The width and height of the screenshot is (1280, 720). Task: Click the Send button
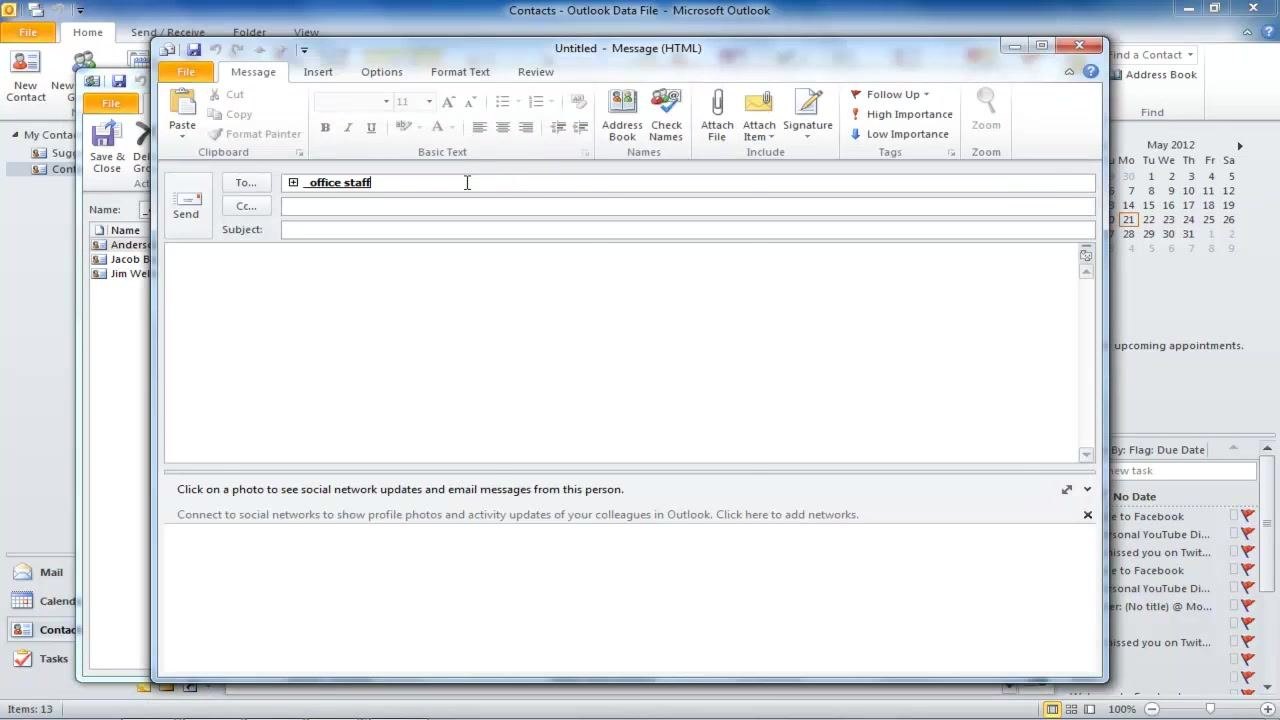[186, 205]
